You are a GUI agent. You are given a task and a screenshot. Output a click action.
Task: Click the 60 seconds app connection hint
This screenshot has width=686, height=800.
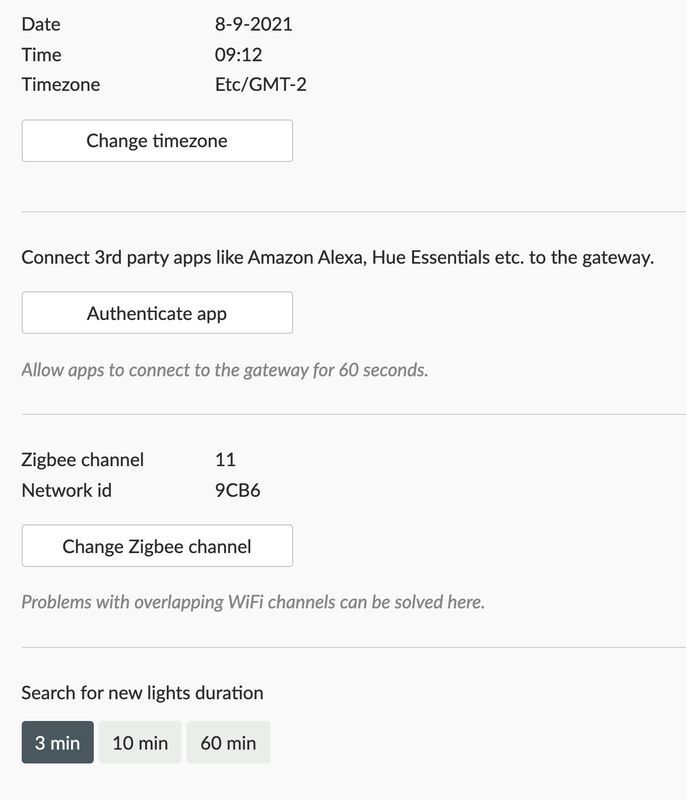(x=224, y=370)
